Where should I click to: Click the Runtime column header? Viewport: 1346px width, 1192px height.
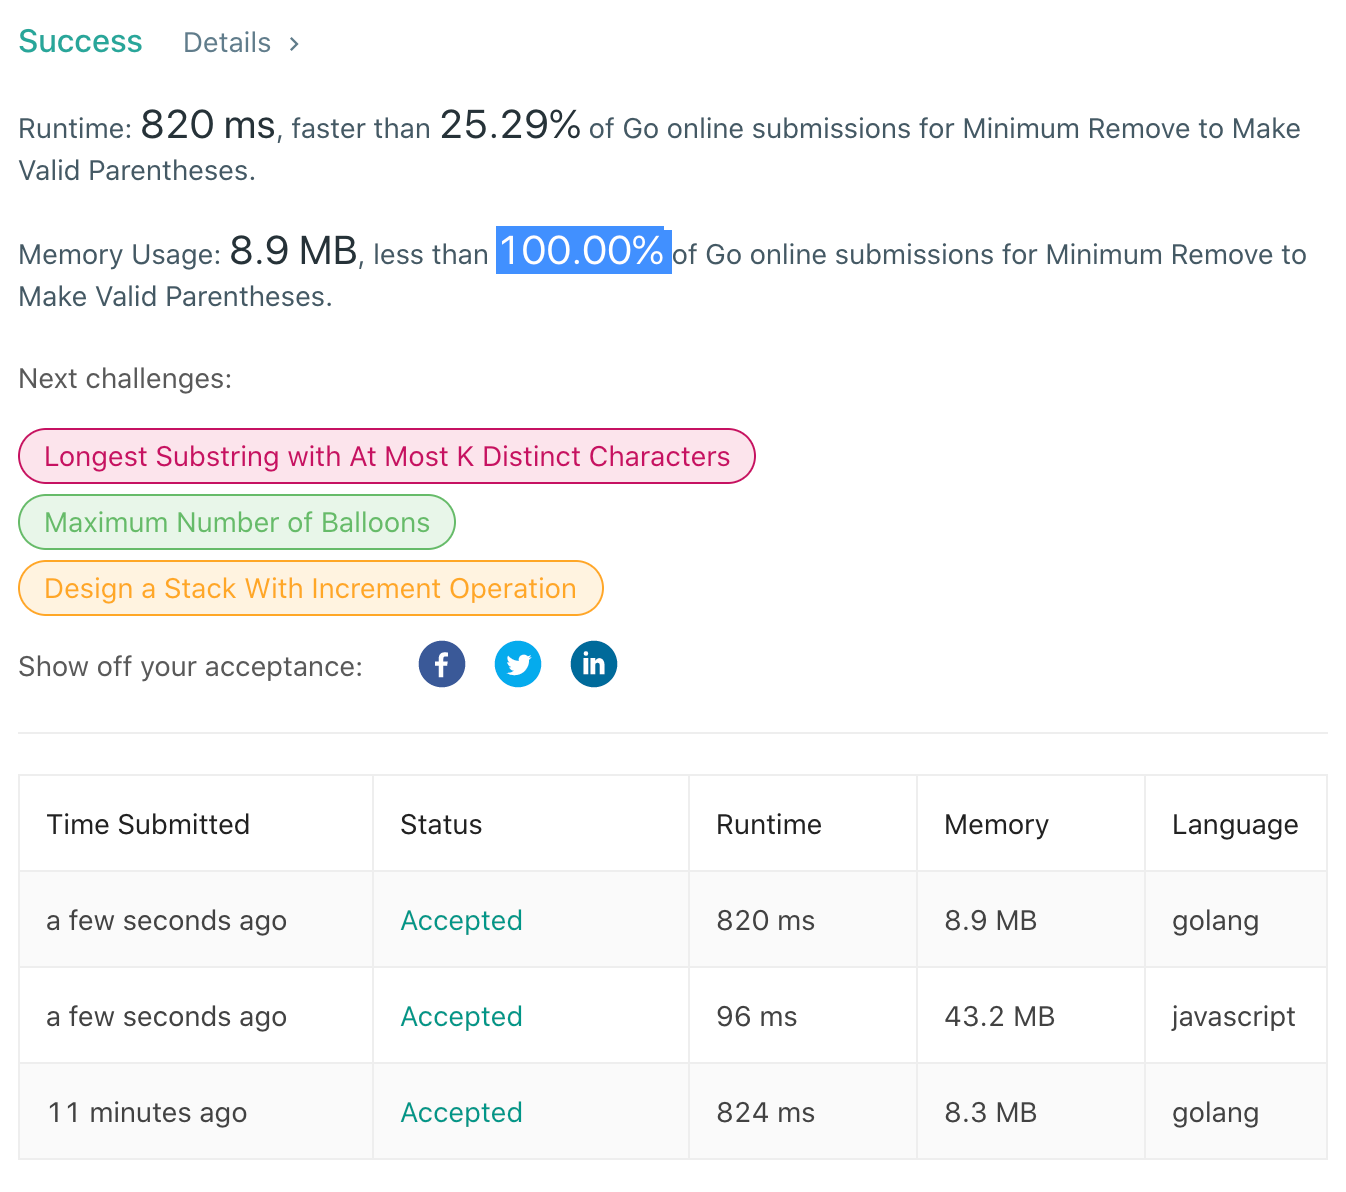point(768,824)
